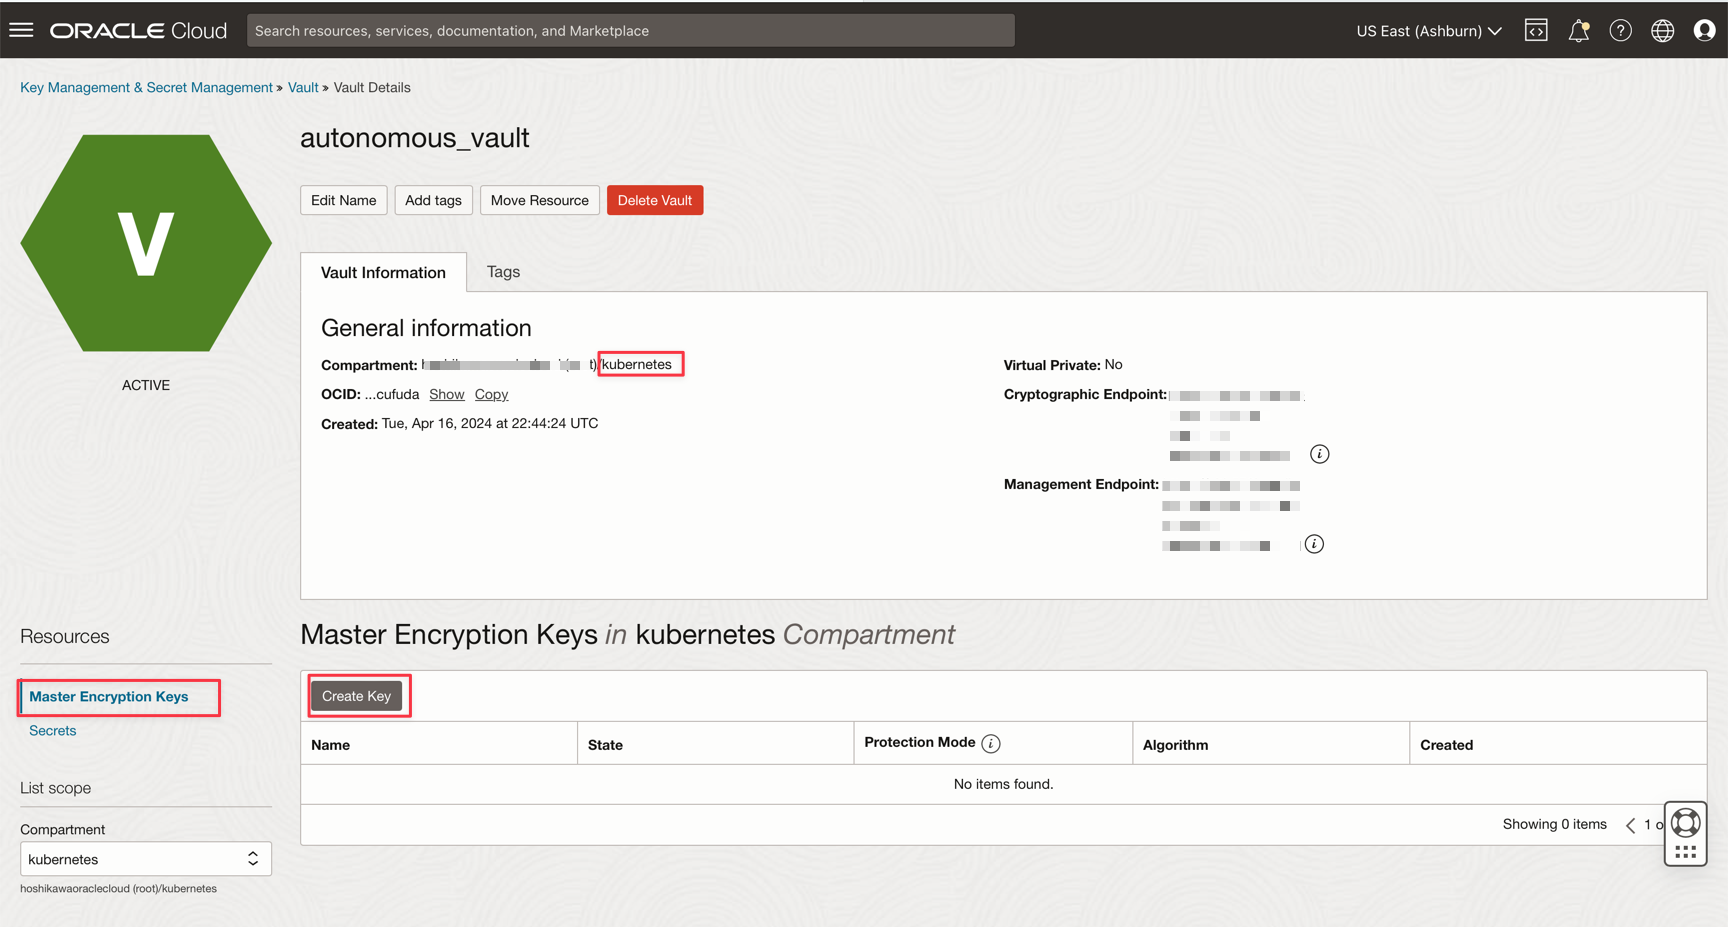Click the Move Resource button

tap(540, 200)
